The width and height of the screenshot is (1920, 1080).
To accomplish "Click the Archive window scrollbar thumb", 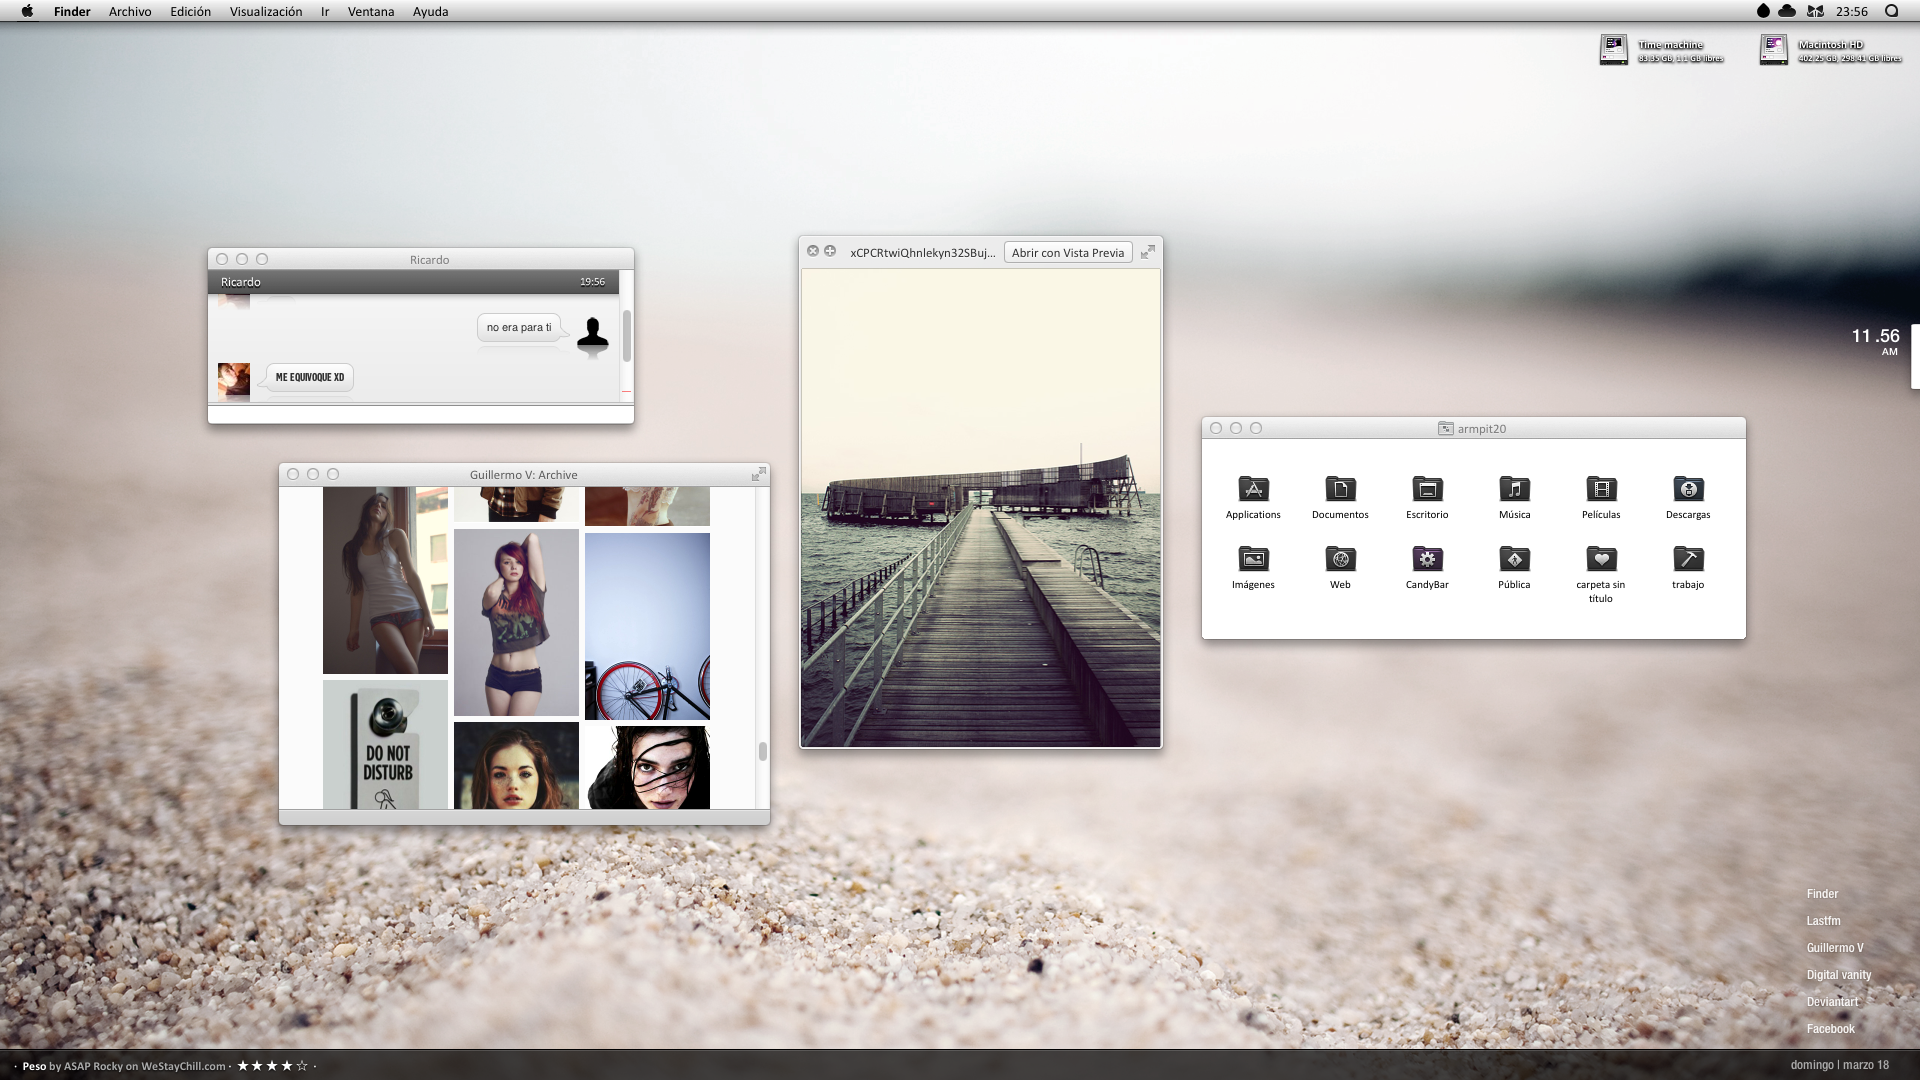I will coord(762,751).
